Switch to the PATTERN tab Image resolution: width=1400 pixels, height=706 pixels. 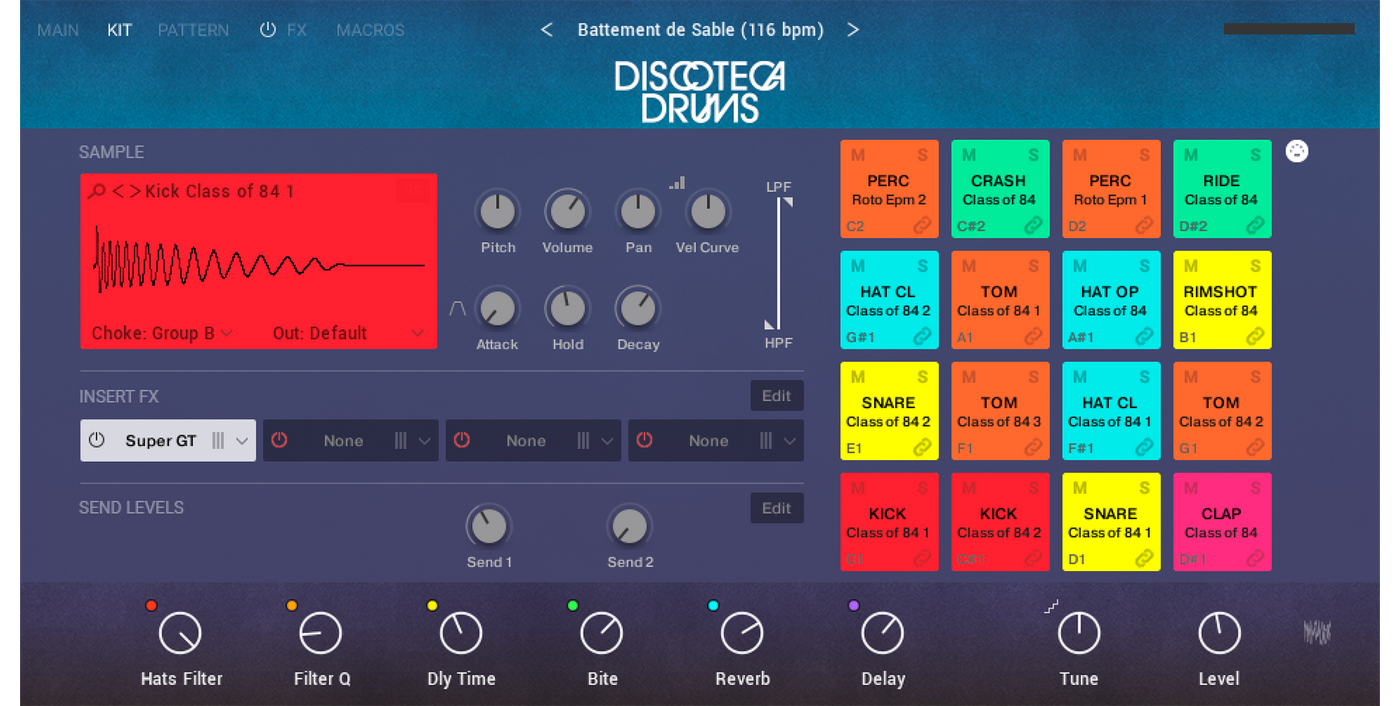(x=193, y=30)
